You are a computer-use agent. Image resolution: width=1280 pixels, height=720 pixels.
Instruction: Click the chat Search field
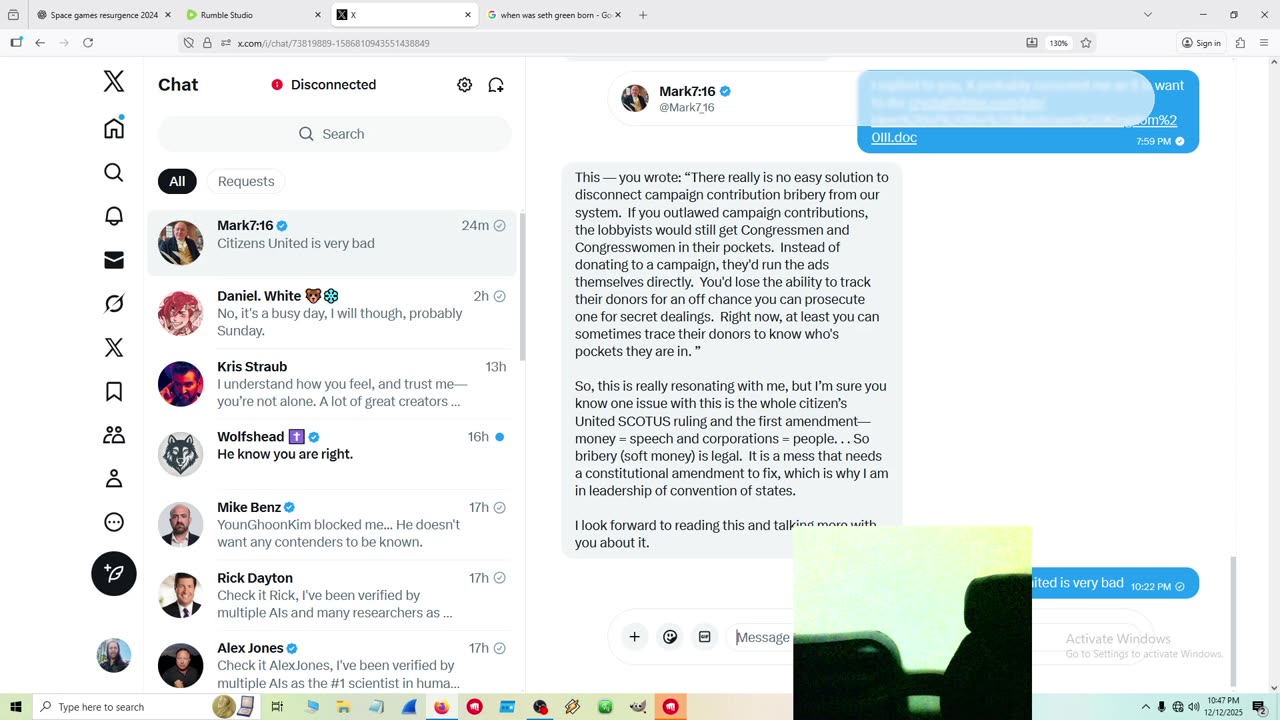pyautogui.click(x=334, y=134)
